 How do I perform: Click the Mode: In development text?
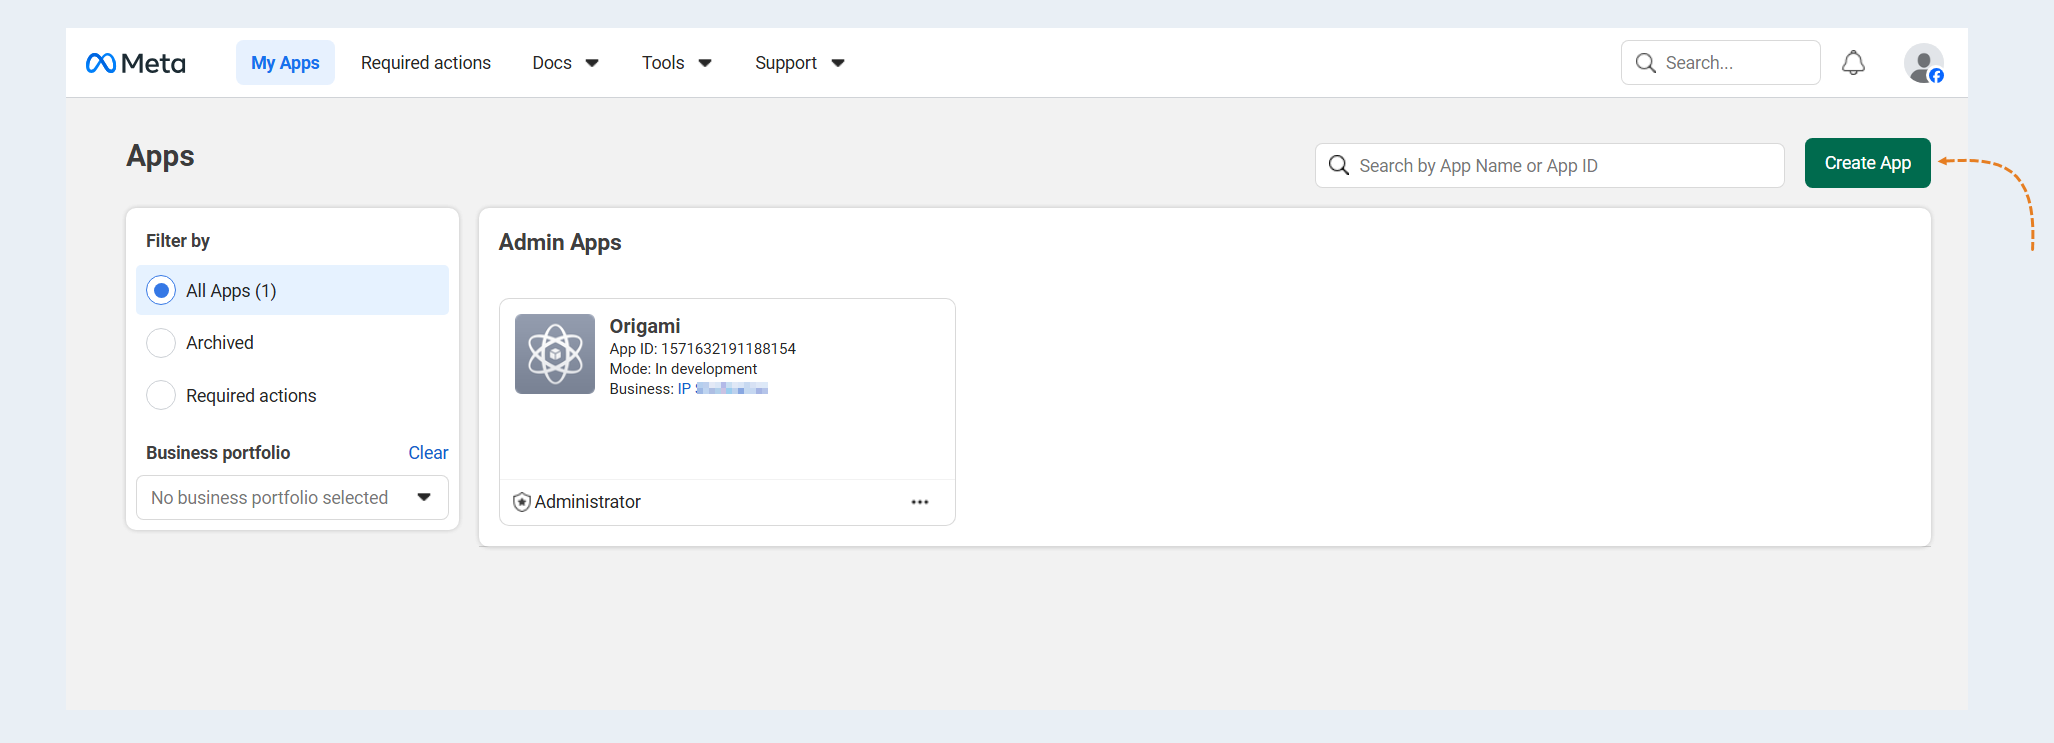click(683, 369)
